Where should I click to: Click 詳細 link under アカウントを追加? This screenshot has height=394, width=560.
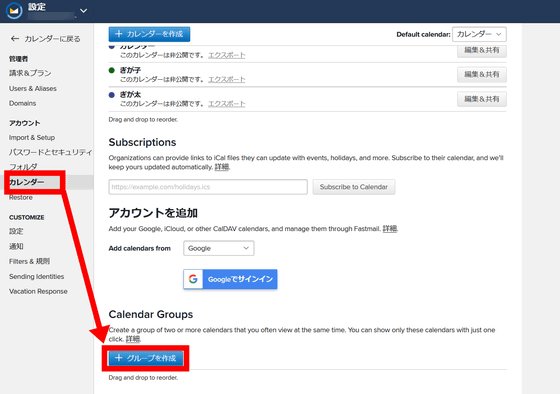390,229
